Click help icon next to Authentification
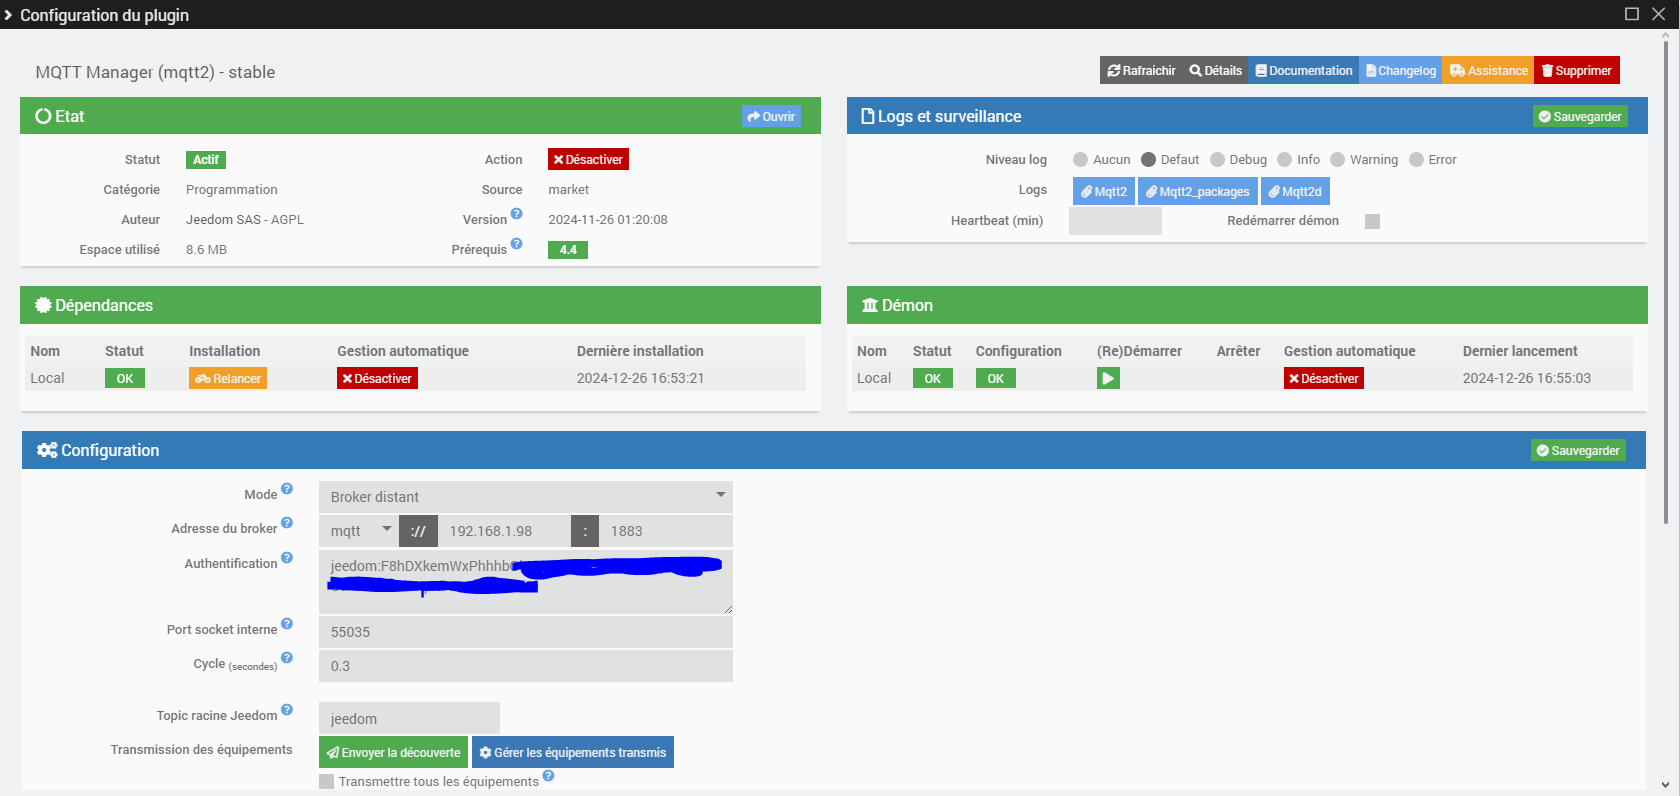Image resolution: width=1680 pixels, height=796 pixels. [287, 557]
